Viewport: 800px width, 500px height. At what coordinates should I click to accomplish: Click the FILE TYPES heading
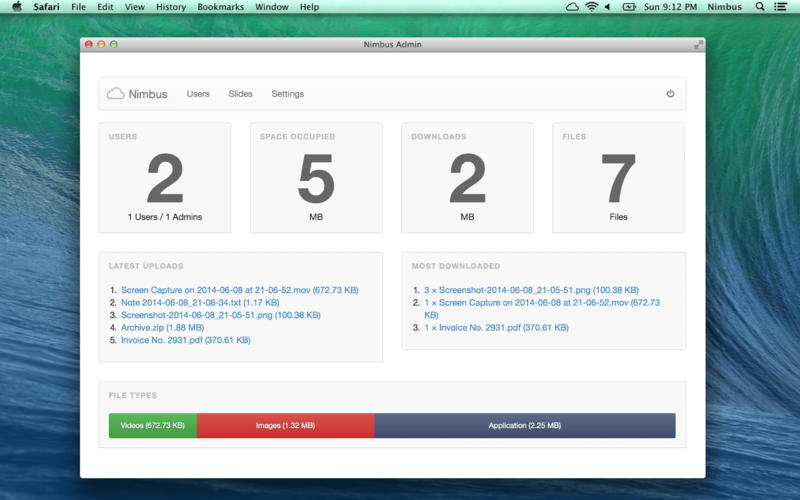(133, 395)
